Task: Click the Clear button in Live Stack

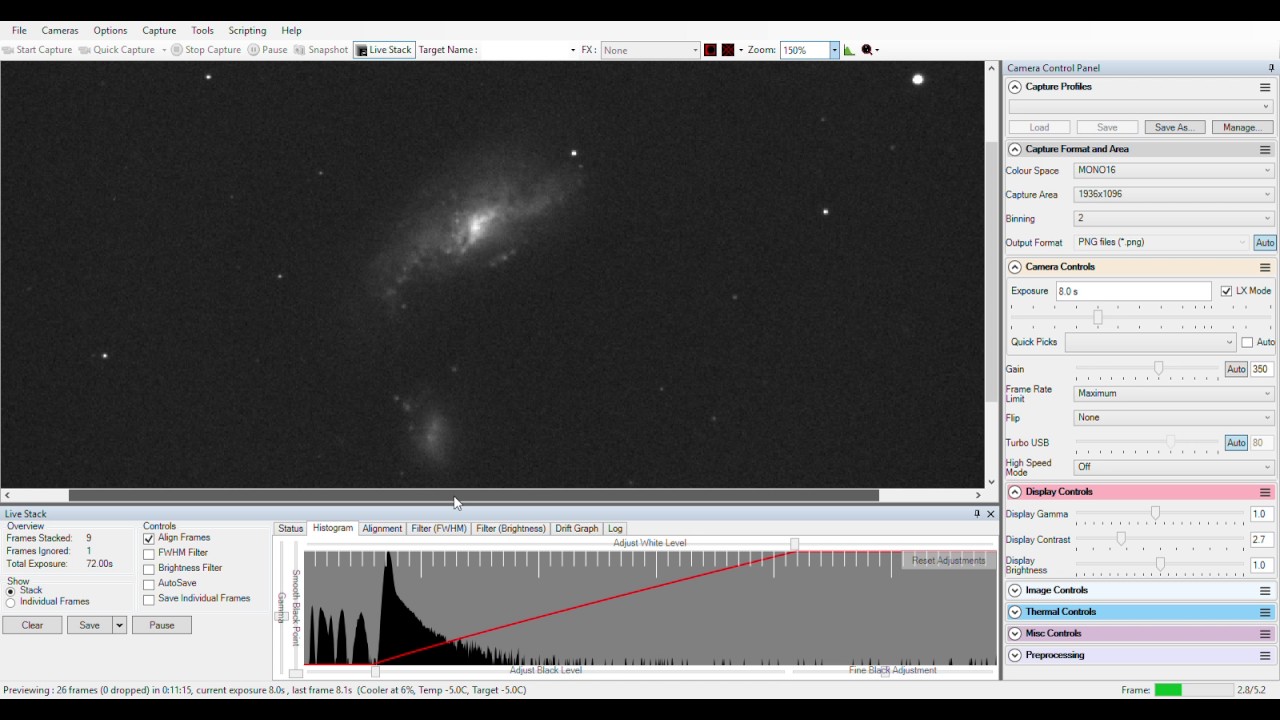Action: click(x=32, y=626)
